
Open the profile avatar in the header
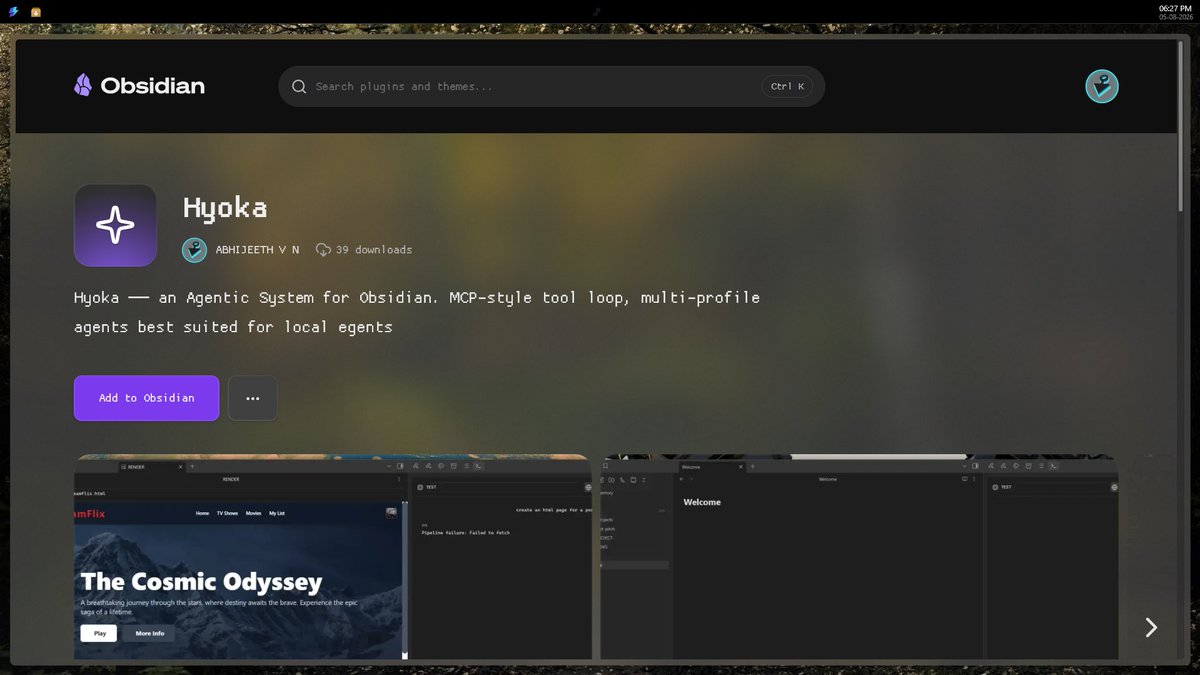[1102, 87]
